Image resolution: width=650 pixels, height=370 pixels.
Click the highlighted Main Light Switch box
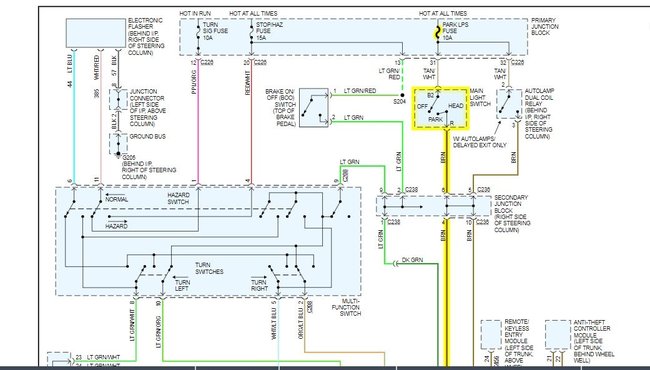tap(440, 109)
